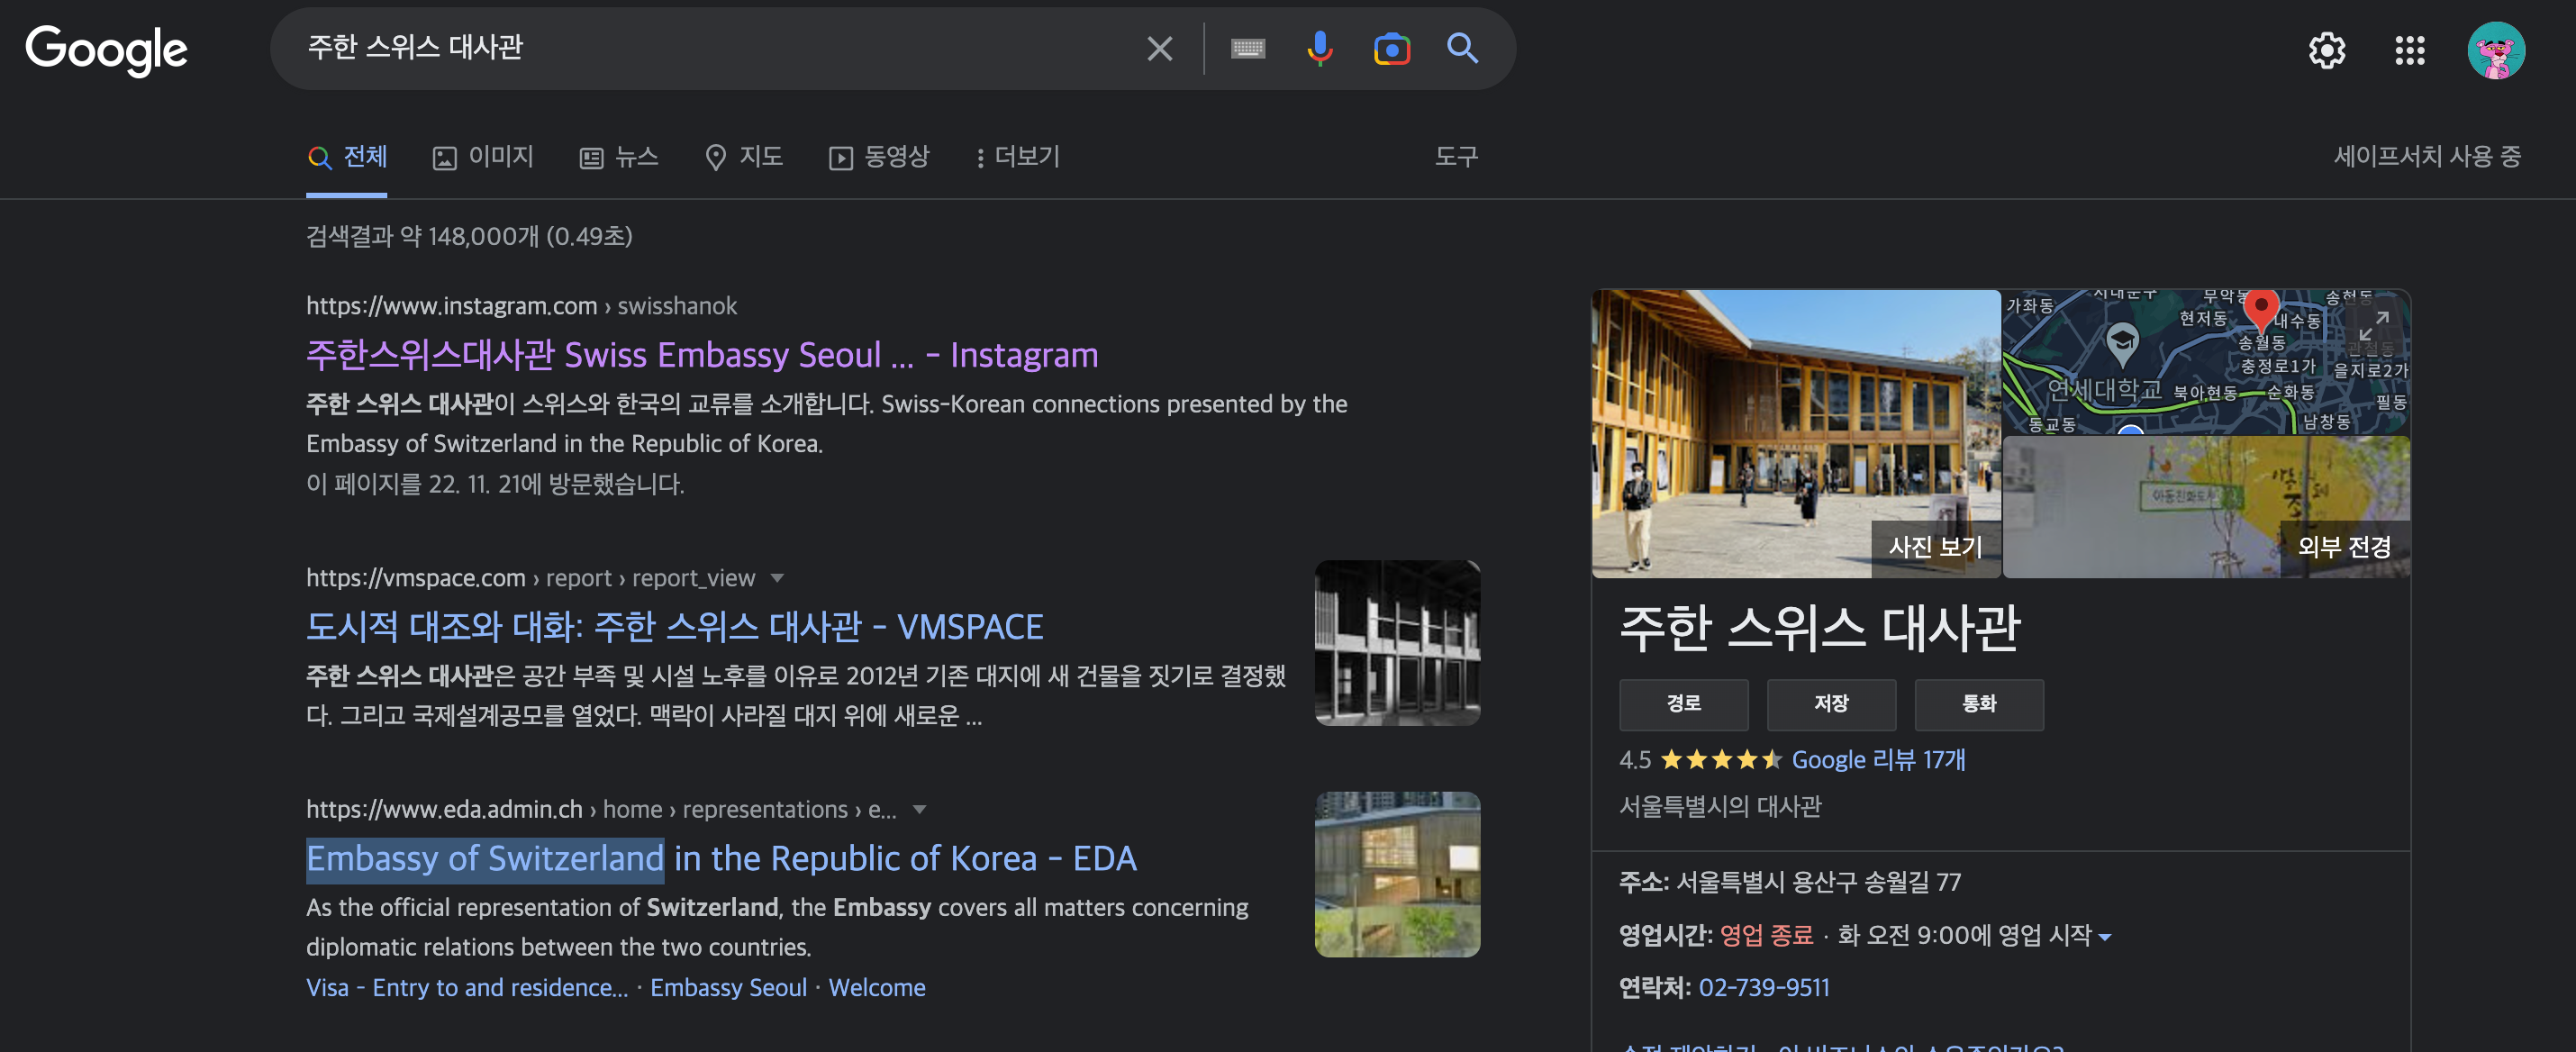This screenshot has height=1052, width=2576.
Task: Open the Google account profile avatar
Action: point(2495,50)
